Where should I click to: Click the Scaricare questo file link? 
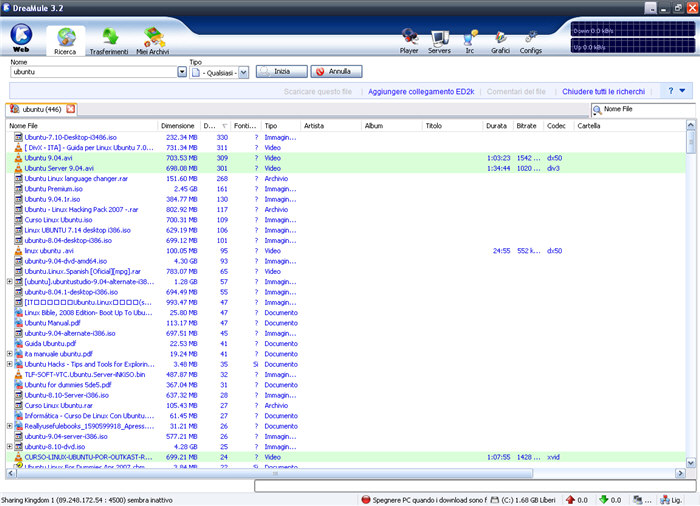pyautogui.click(x=318, y=92)
